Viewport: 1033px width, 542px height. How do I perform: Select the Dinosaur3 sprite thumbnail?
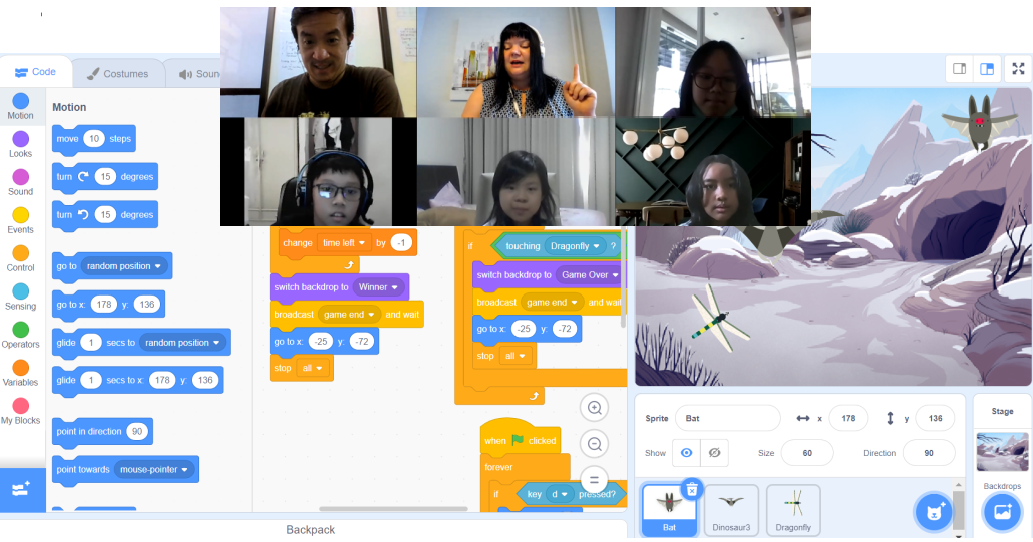coord(731,510)
